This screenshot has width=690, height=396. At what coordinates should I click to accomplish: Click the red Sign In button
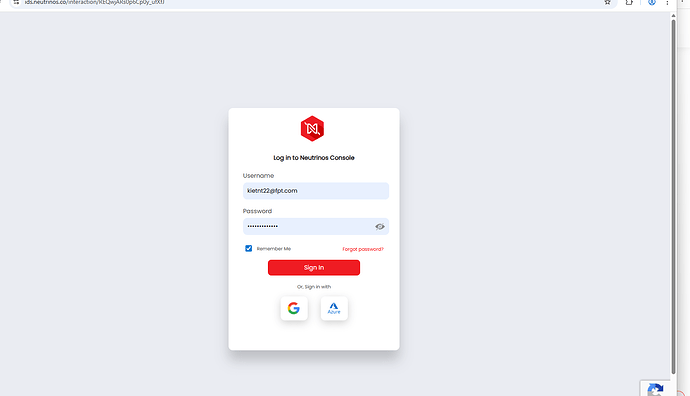click(314, 268)
